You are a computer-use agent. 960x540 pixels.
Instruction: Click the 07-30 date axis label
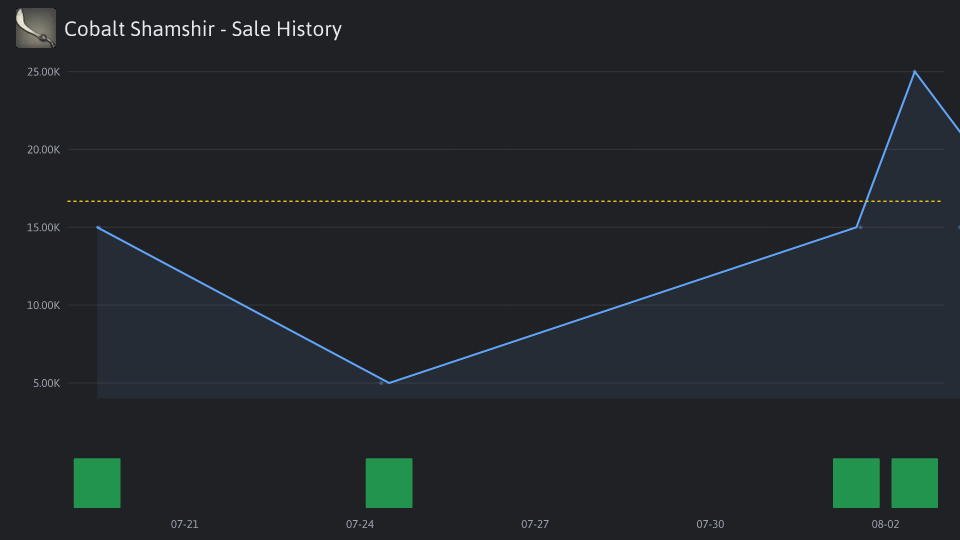point(710,524)
